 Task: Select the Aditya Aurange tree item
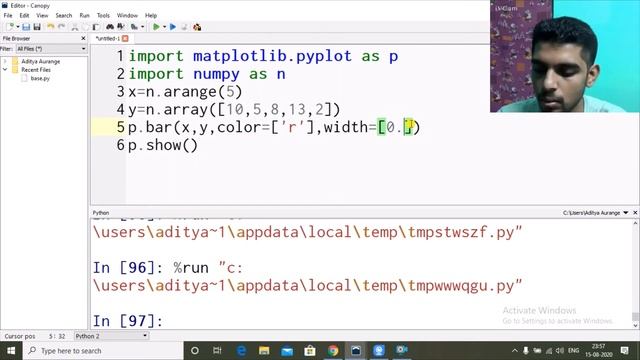(40, 61)
